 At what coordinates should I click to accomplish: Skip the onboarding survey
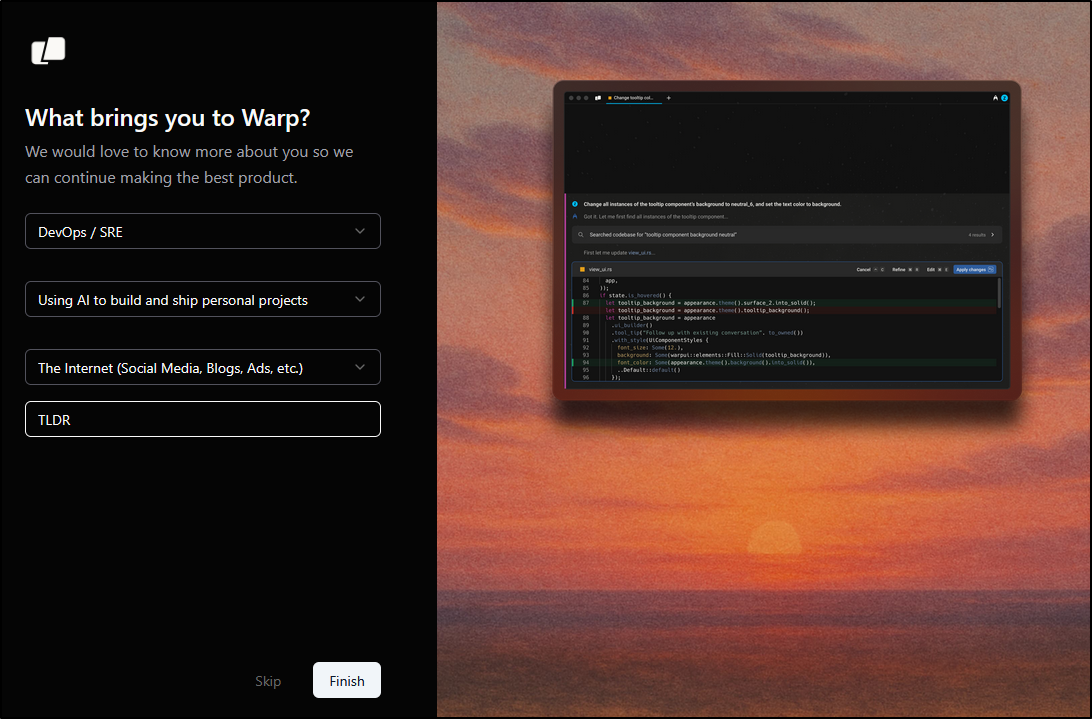click(268, 681)
